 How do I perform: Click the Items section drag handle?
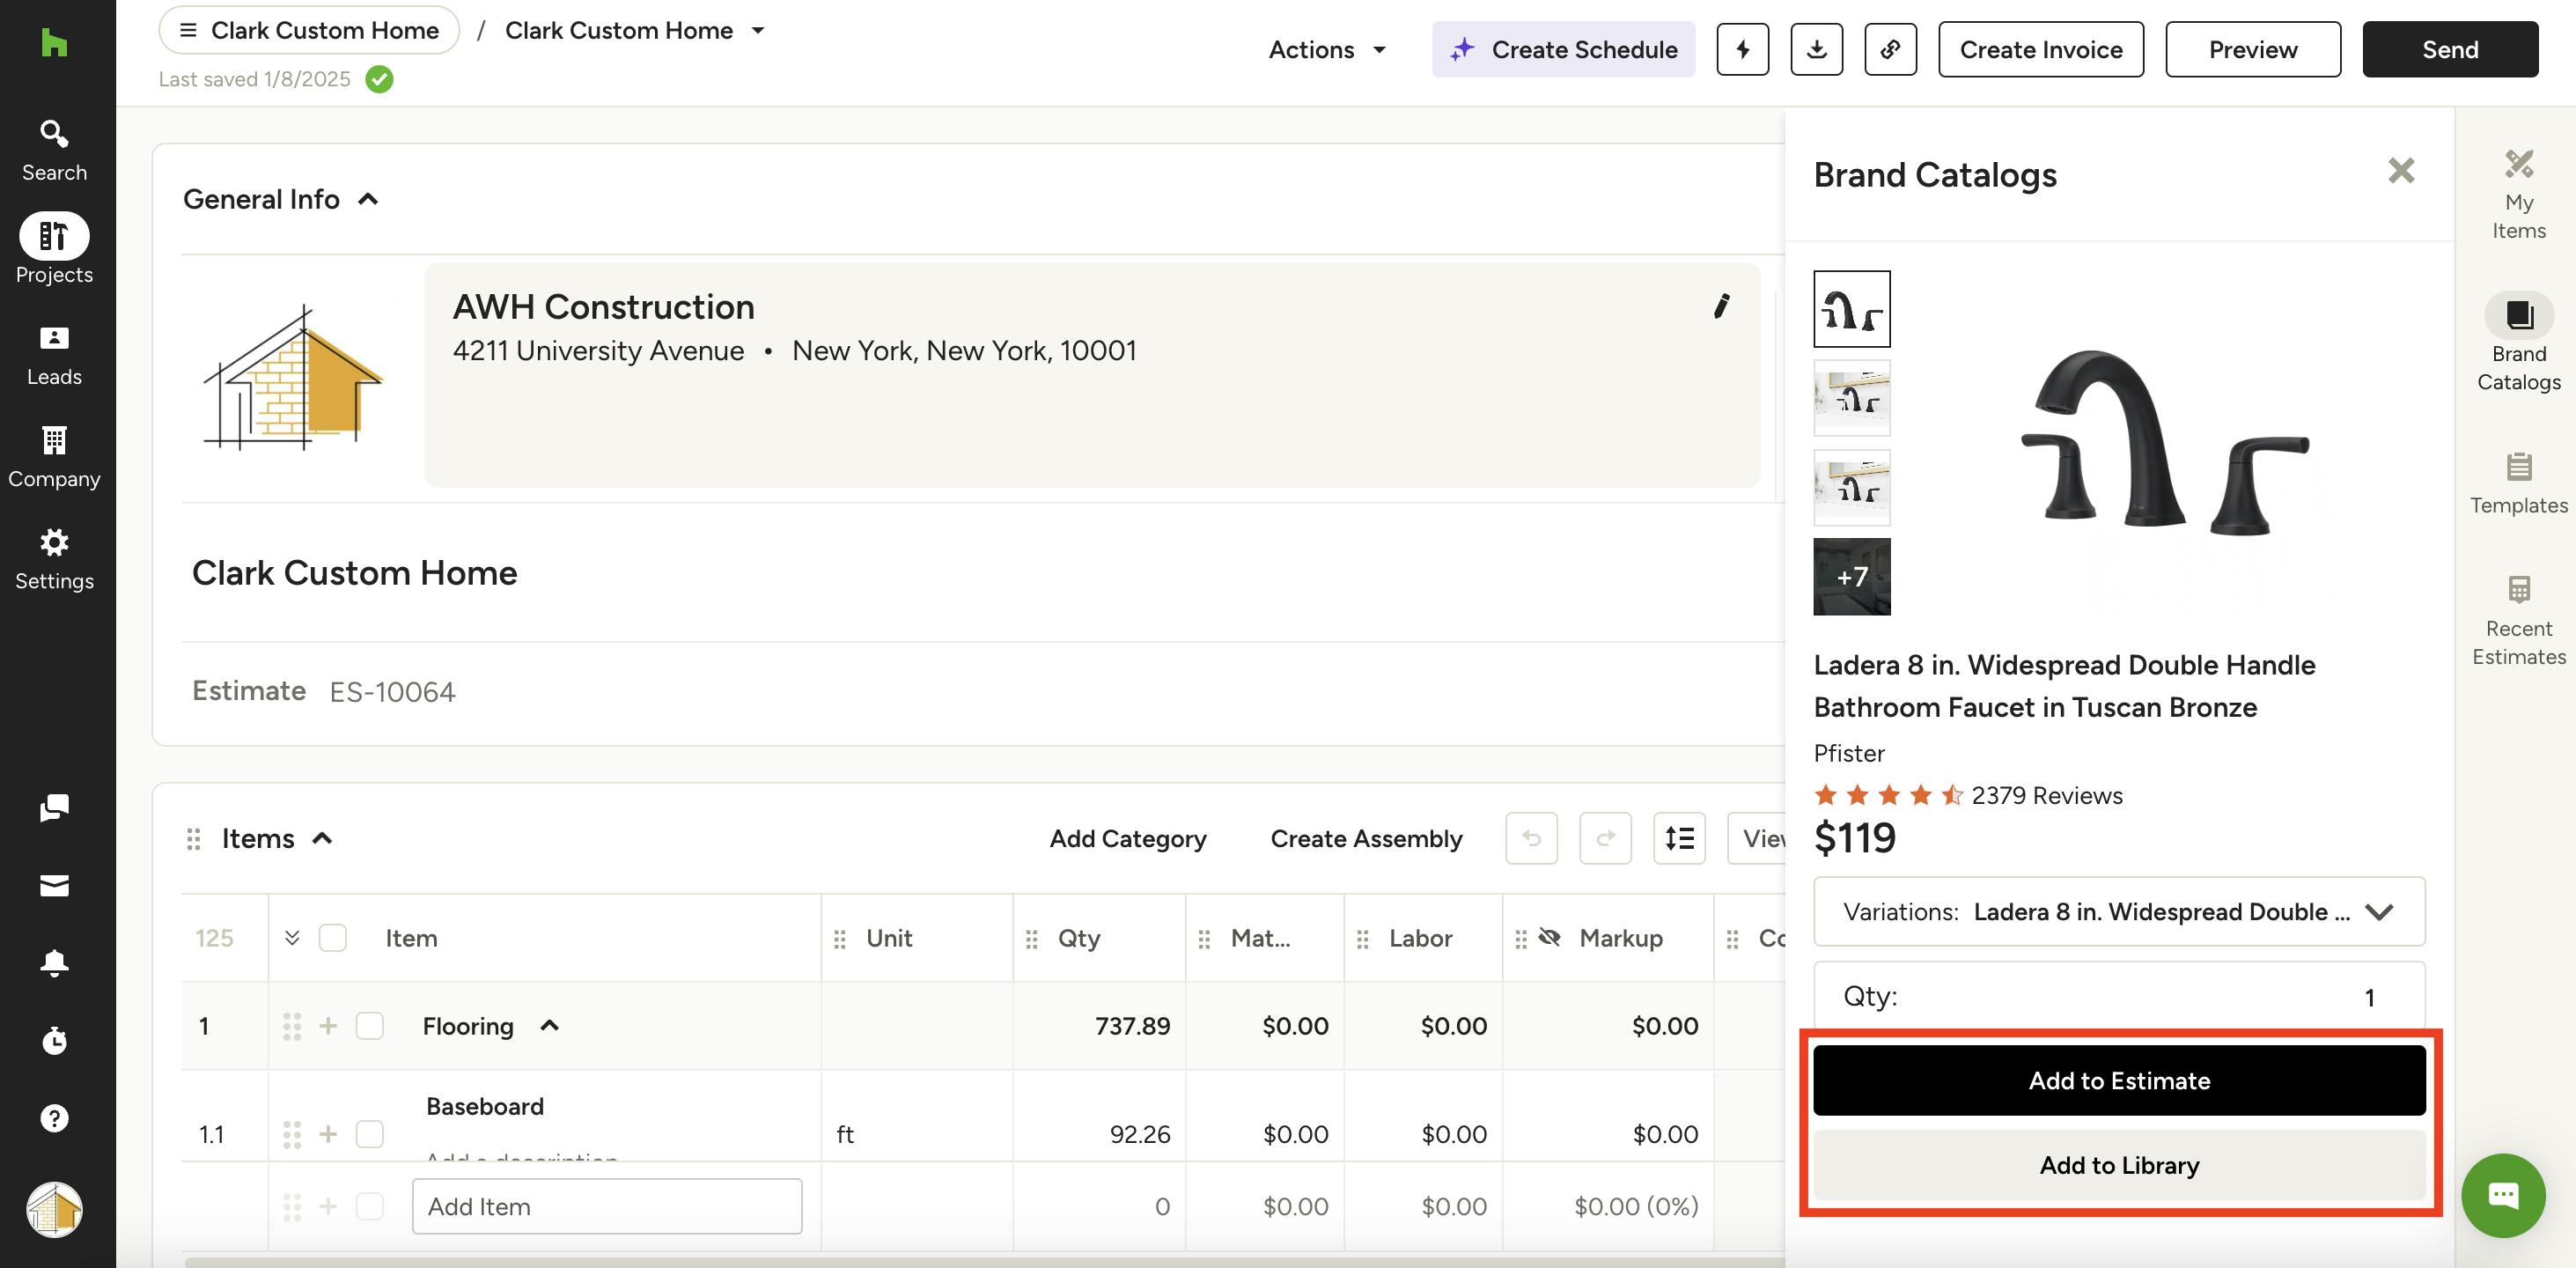pos(194,839)
